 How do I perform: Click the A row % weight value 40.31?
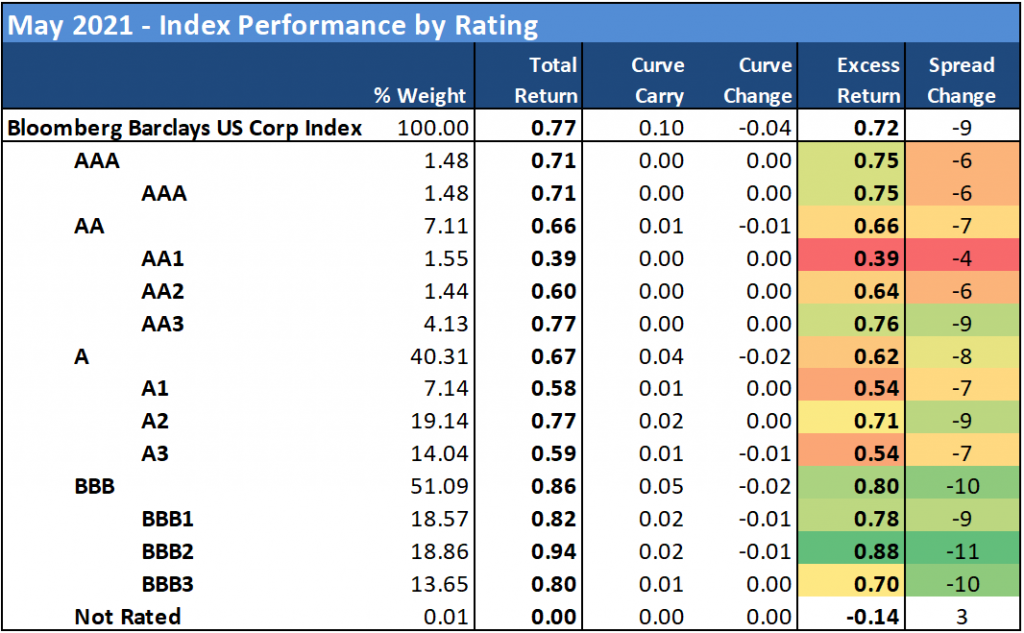(440, 356)
